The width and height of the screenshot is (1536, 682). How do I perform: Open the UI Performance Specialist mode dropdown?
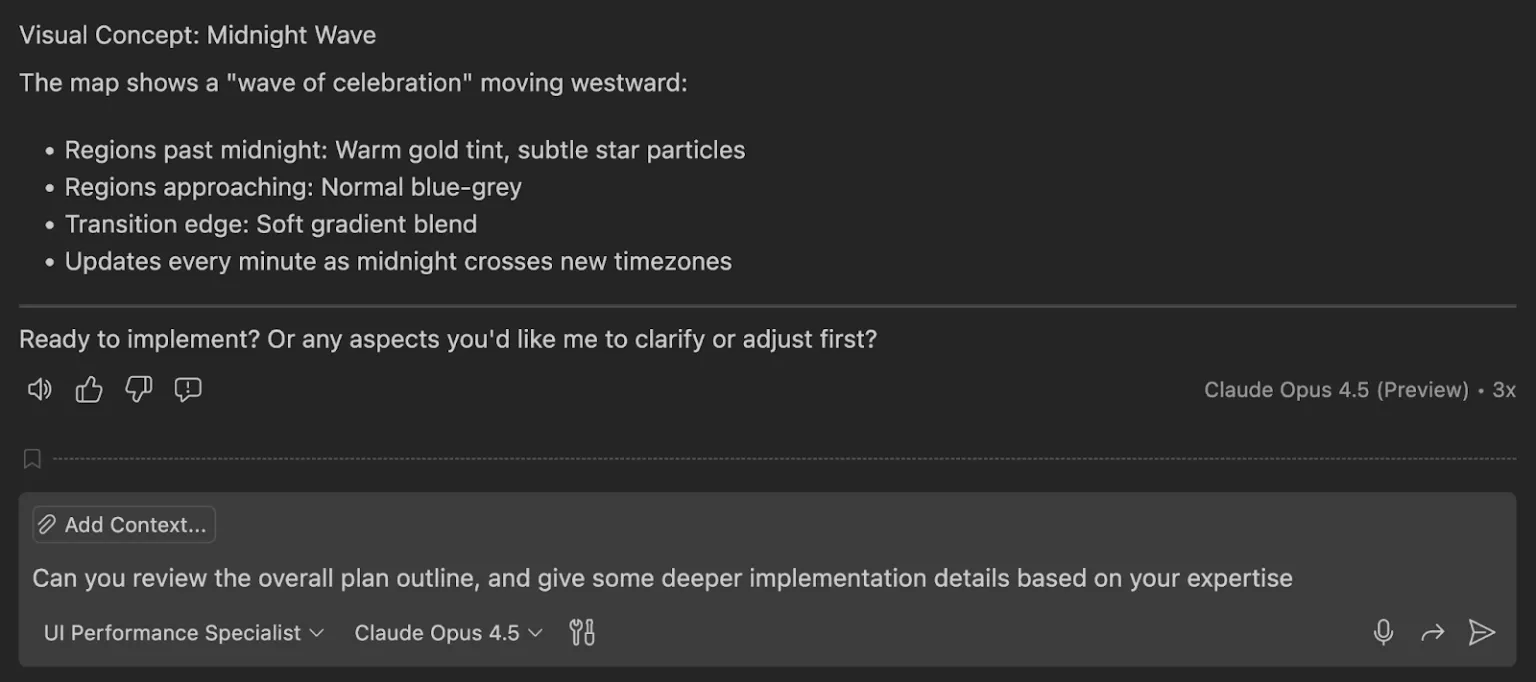(x=170, y=632)
